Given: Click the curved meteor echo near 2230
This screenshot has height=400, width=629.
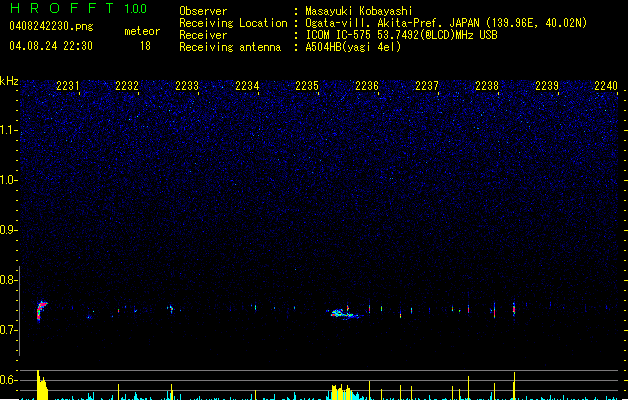Looking at the screenshot, I should [x=41, y=311].
